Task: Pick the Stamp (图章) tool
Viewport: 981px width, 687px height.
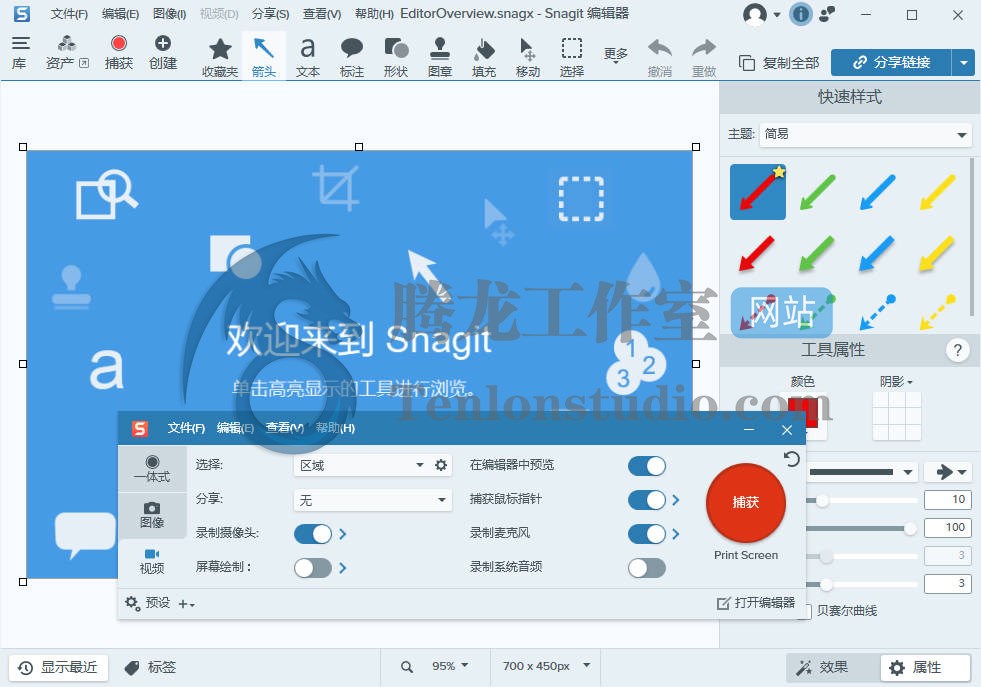Action: pyautogui.click(x=440, y=56)
